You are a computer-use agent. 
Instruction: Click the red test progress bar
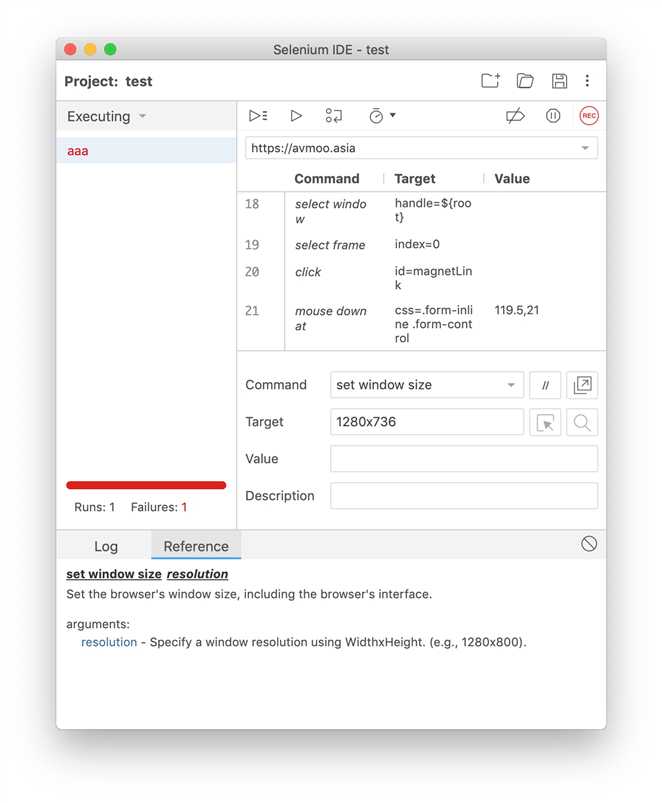[x=146, y=485]
